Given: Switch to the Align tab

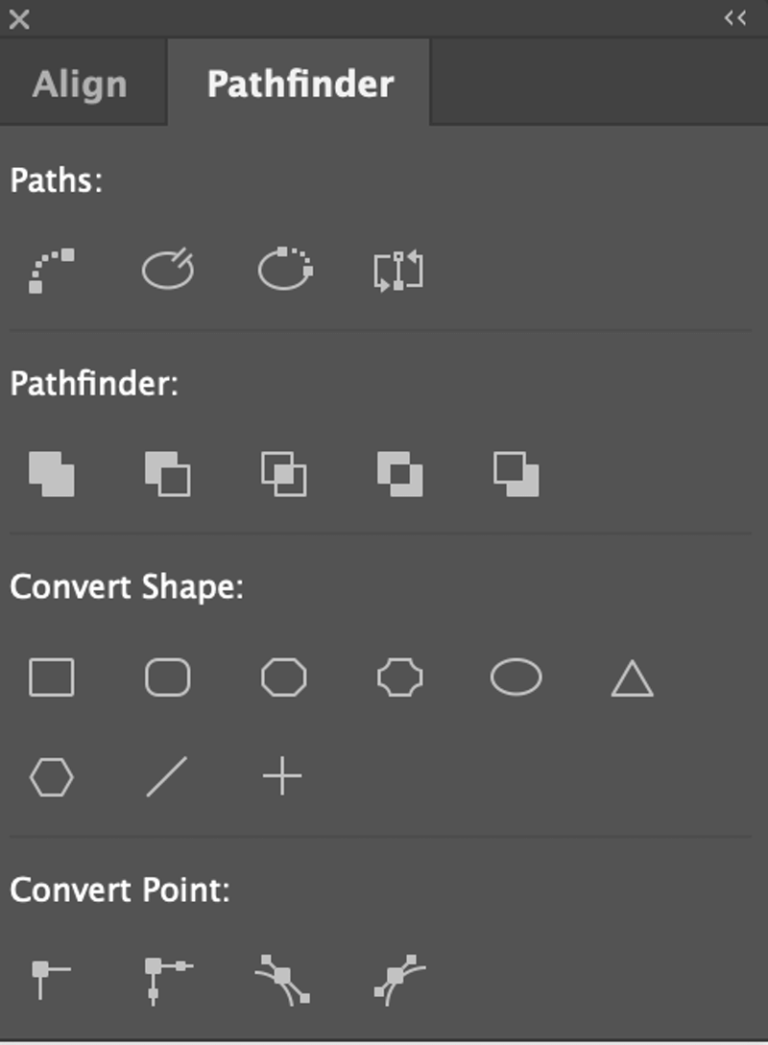Looking at the screenshot, I should 80,84.
